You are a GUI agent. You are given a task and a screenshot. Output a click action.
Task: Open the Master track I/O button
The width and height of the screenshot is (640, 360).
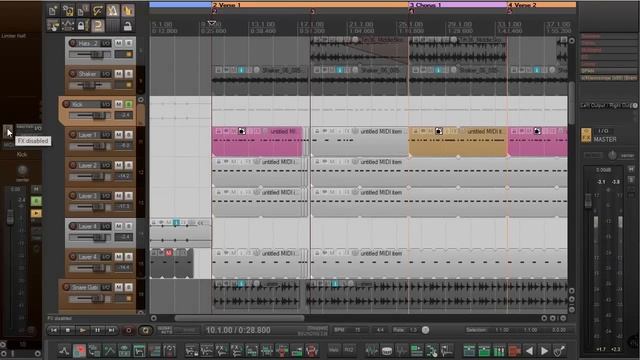click(x=603, y=131)
